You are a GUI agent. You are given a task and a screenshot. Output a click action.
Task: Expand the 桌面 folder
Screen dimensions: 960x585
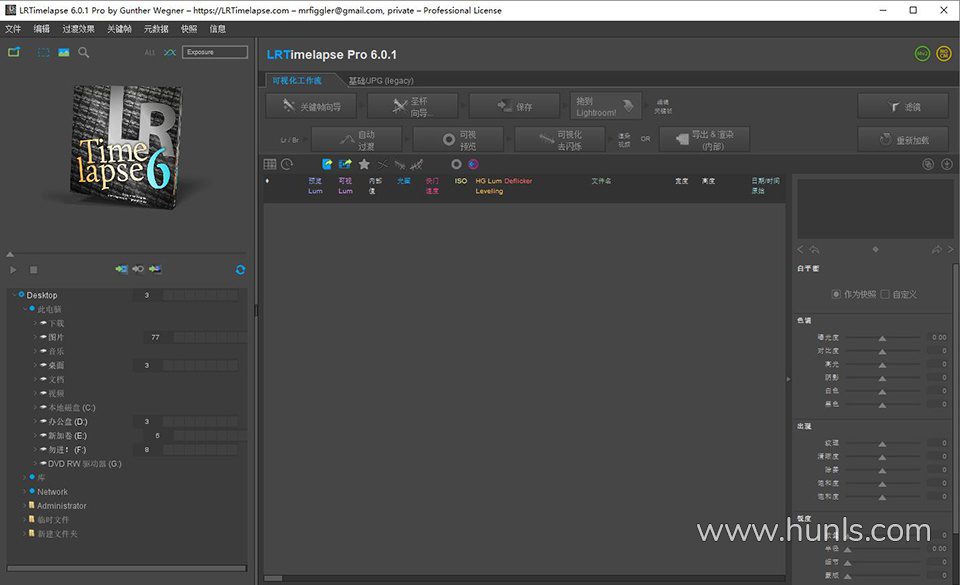(x=36, y=365)
